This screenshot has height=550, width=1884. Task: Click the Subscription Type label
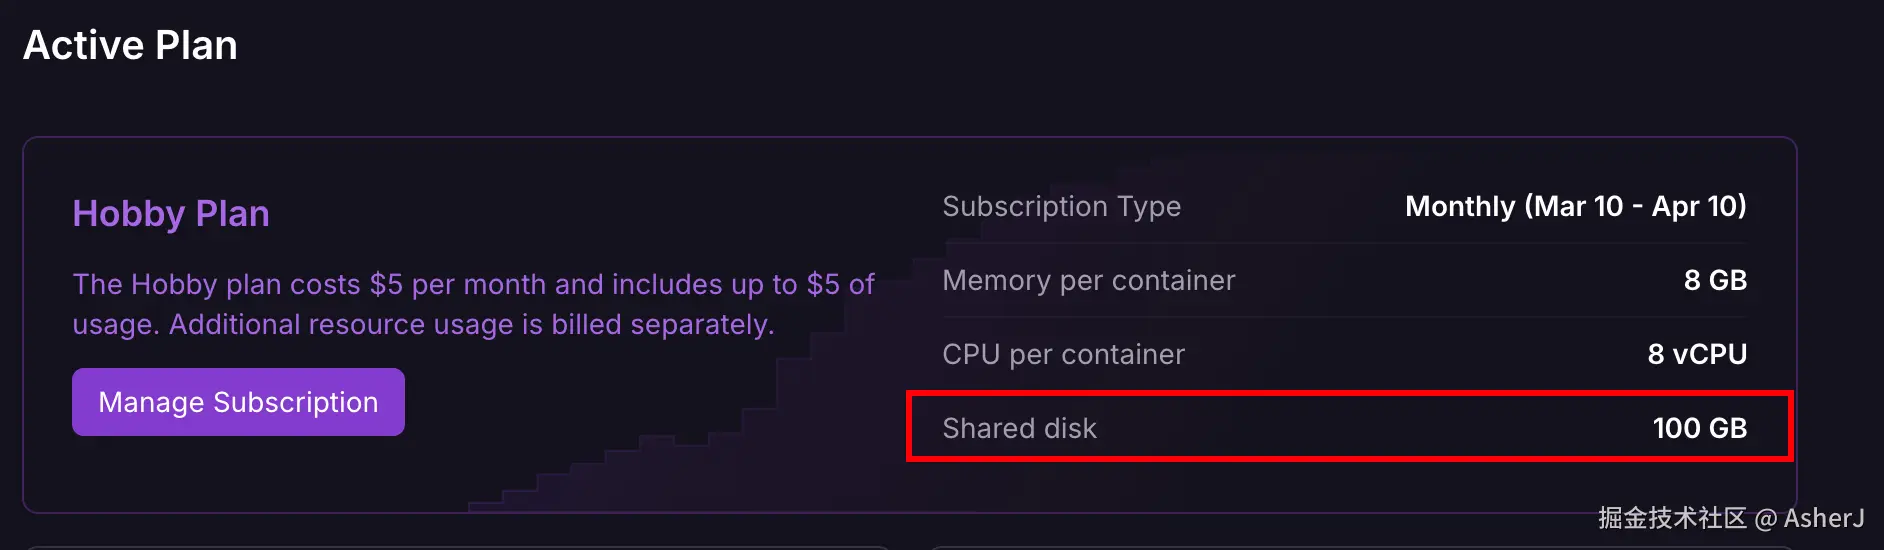click(x=1061, y=206)
